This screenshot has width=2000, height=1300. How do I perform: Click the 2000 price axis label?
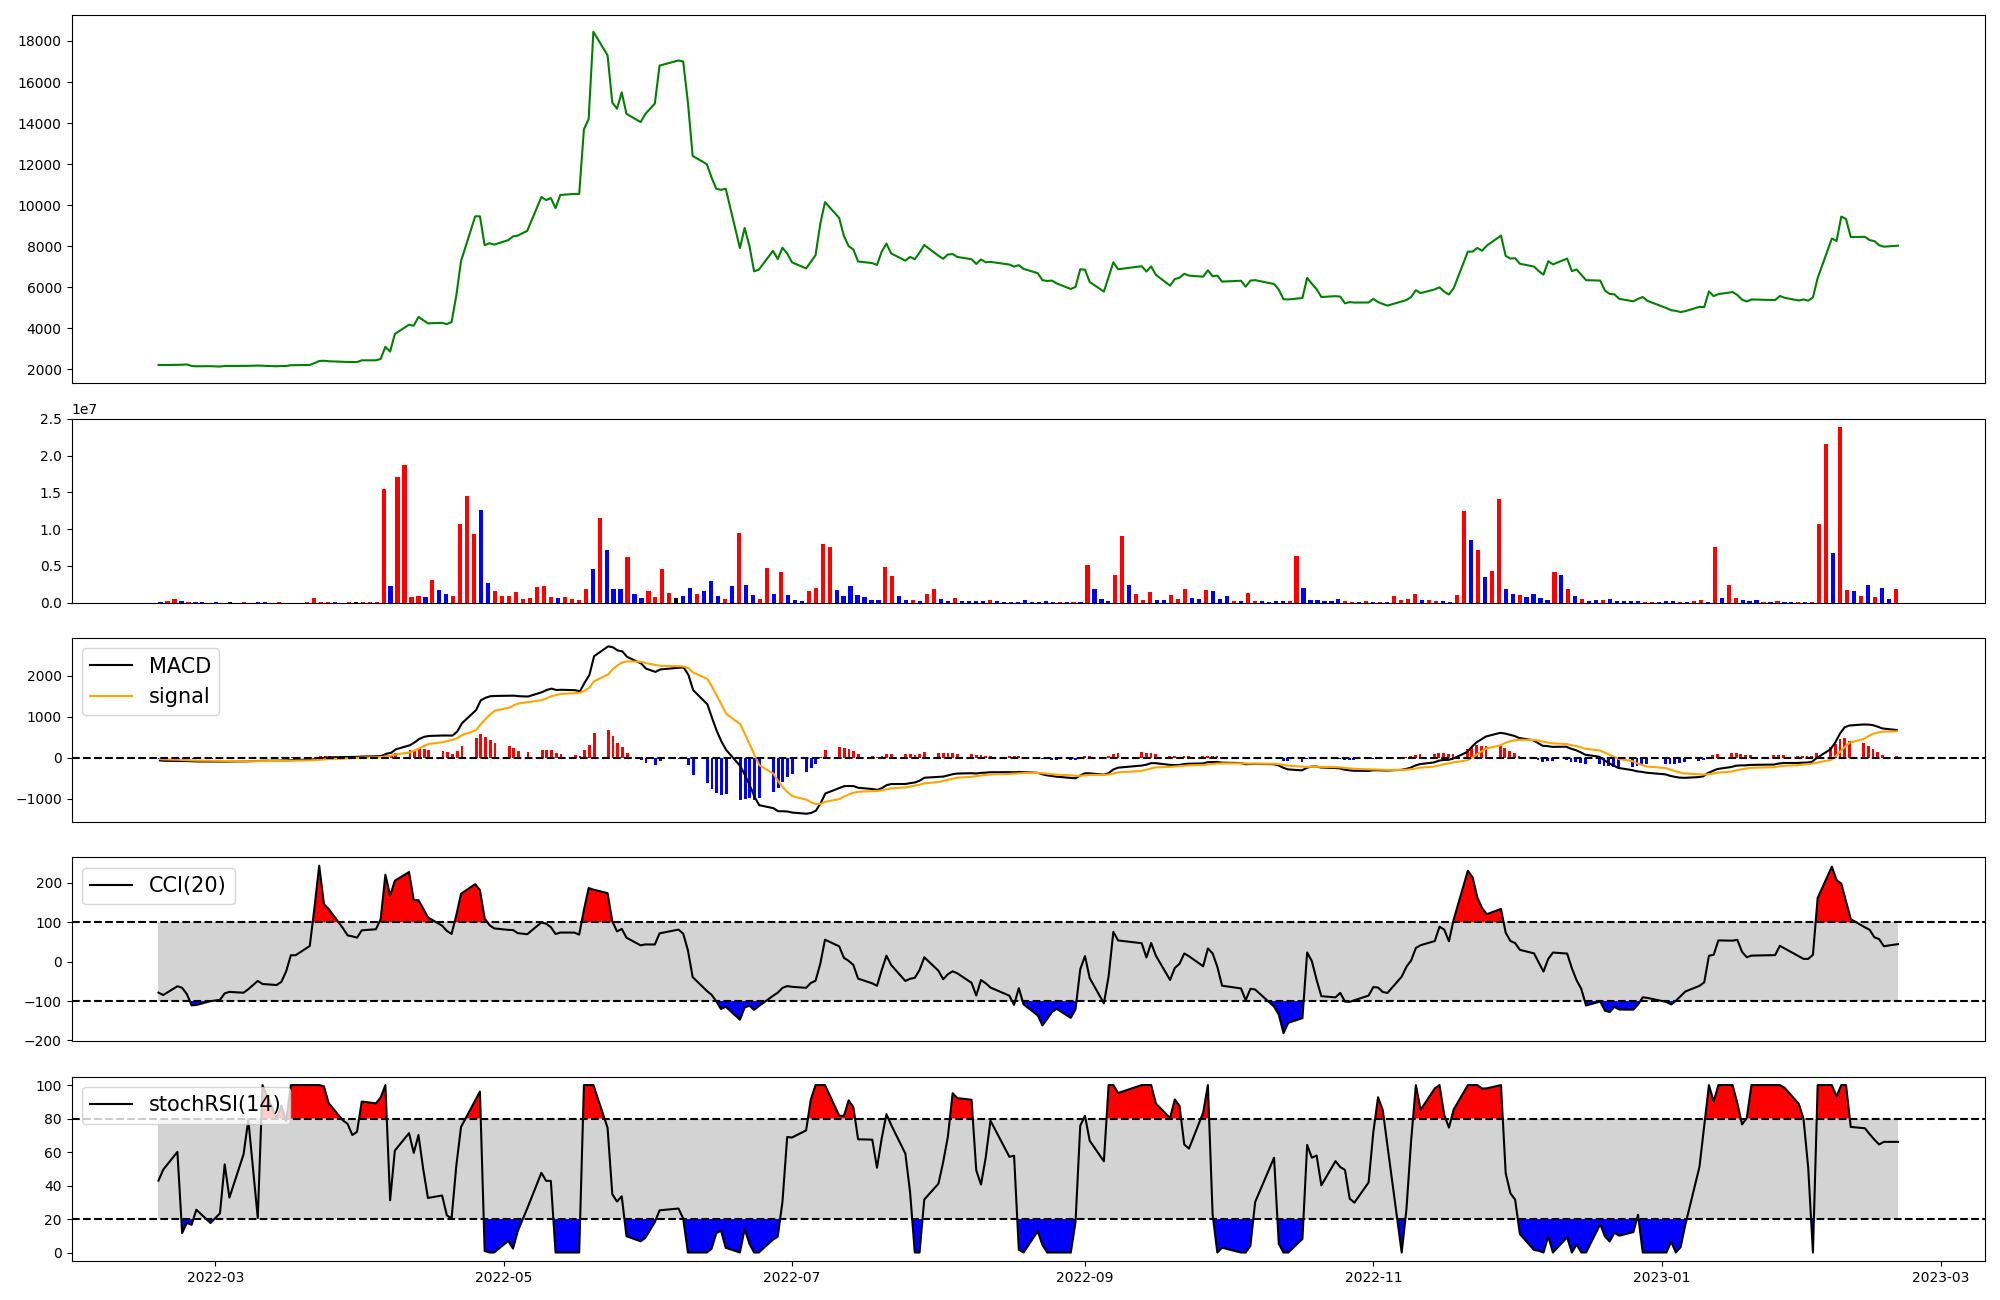tap(44, 370)
